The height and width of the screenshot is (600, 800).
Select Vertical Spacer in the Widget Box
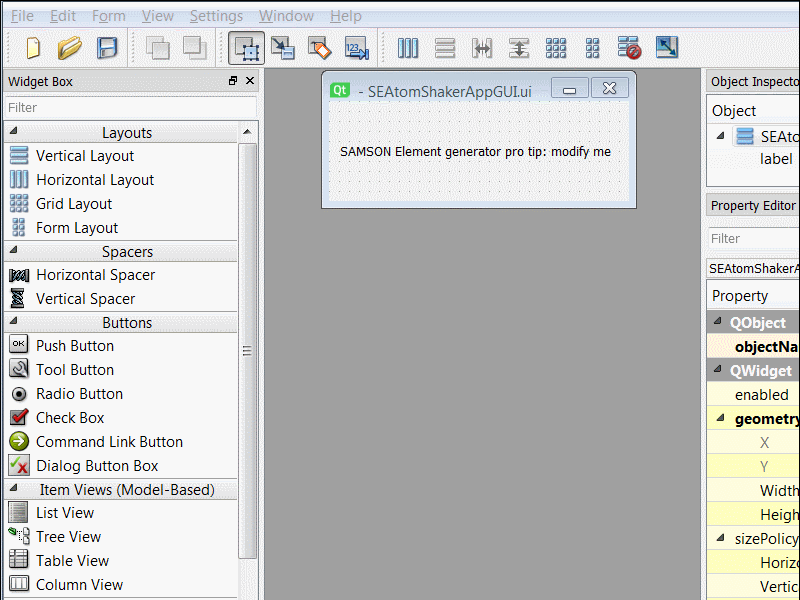[x=85, y=298]
